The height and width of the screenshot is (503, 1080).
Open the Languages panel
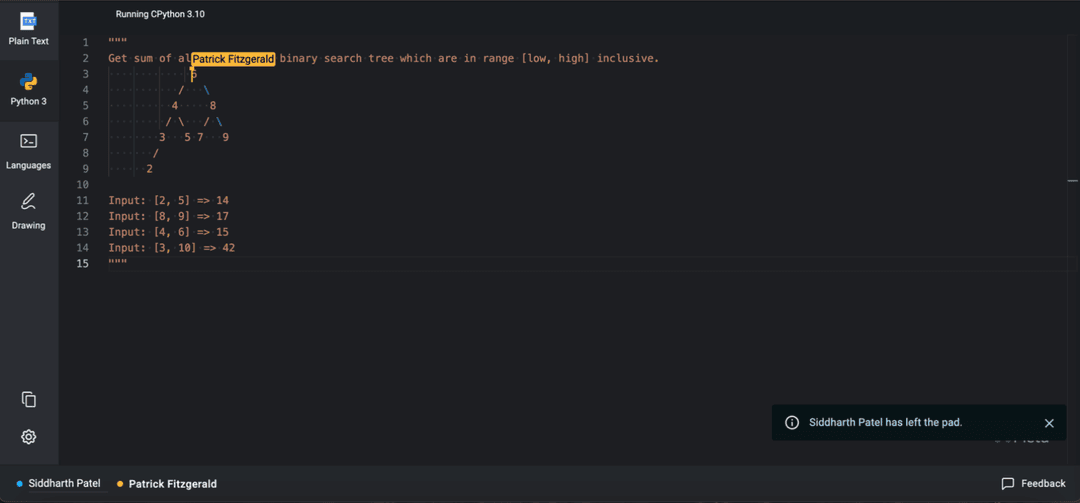pyautogui.click(x=28, y=152)
